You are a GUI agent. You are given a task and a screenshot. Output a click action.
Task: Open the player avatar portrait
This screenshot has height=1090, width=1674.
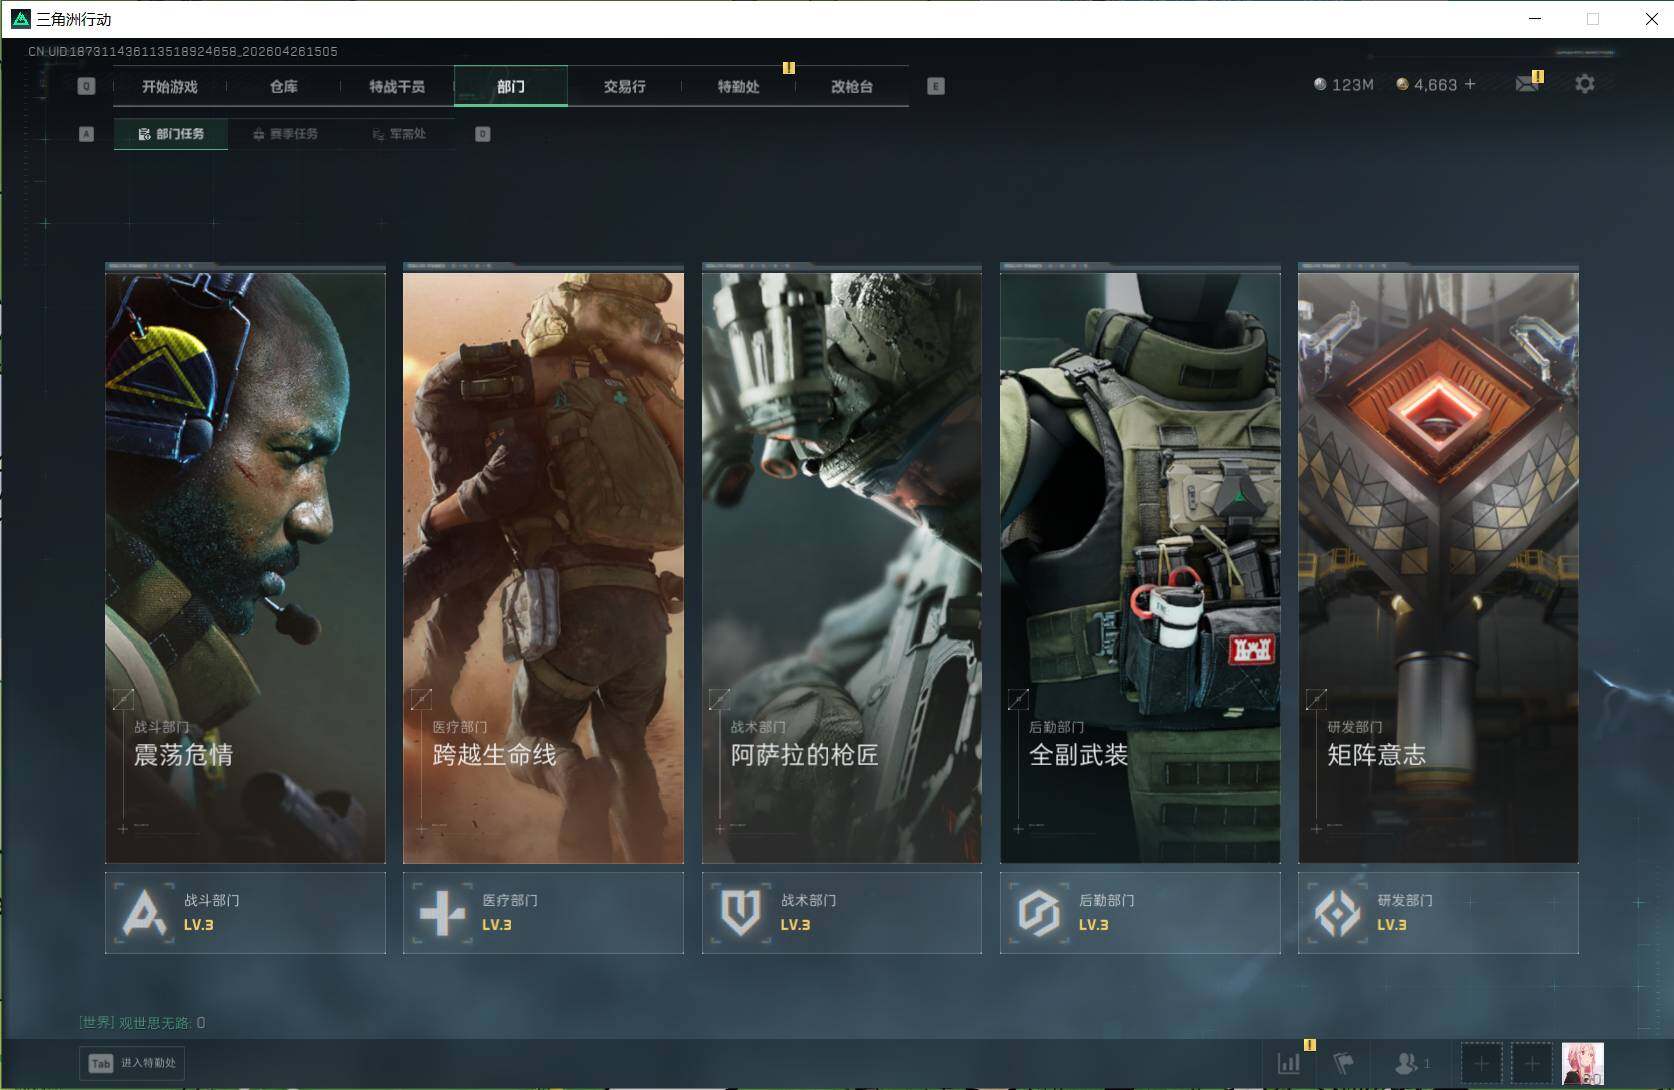coord(1583,1063)
